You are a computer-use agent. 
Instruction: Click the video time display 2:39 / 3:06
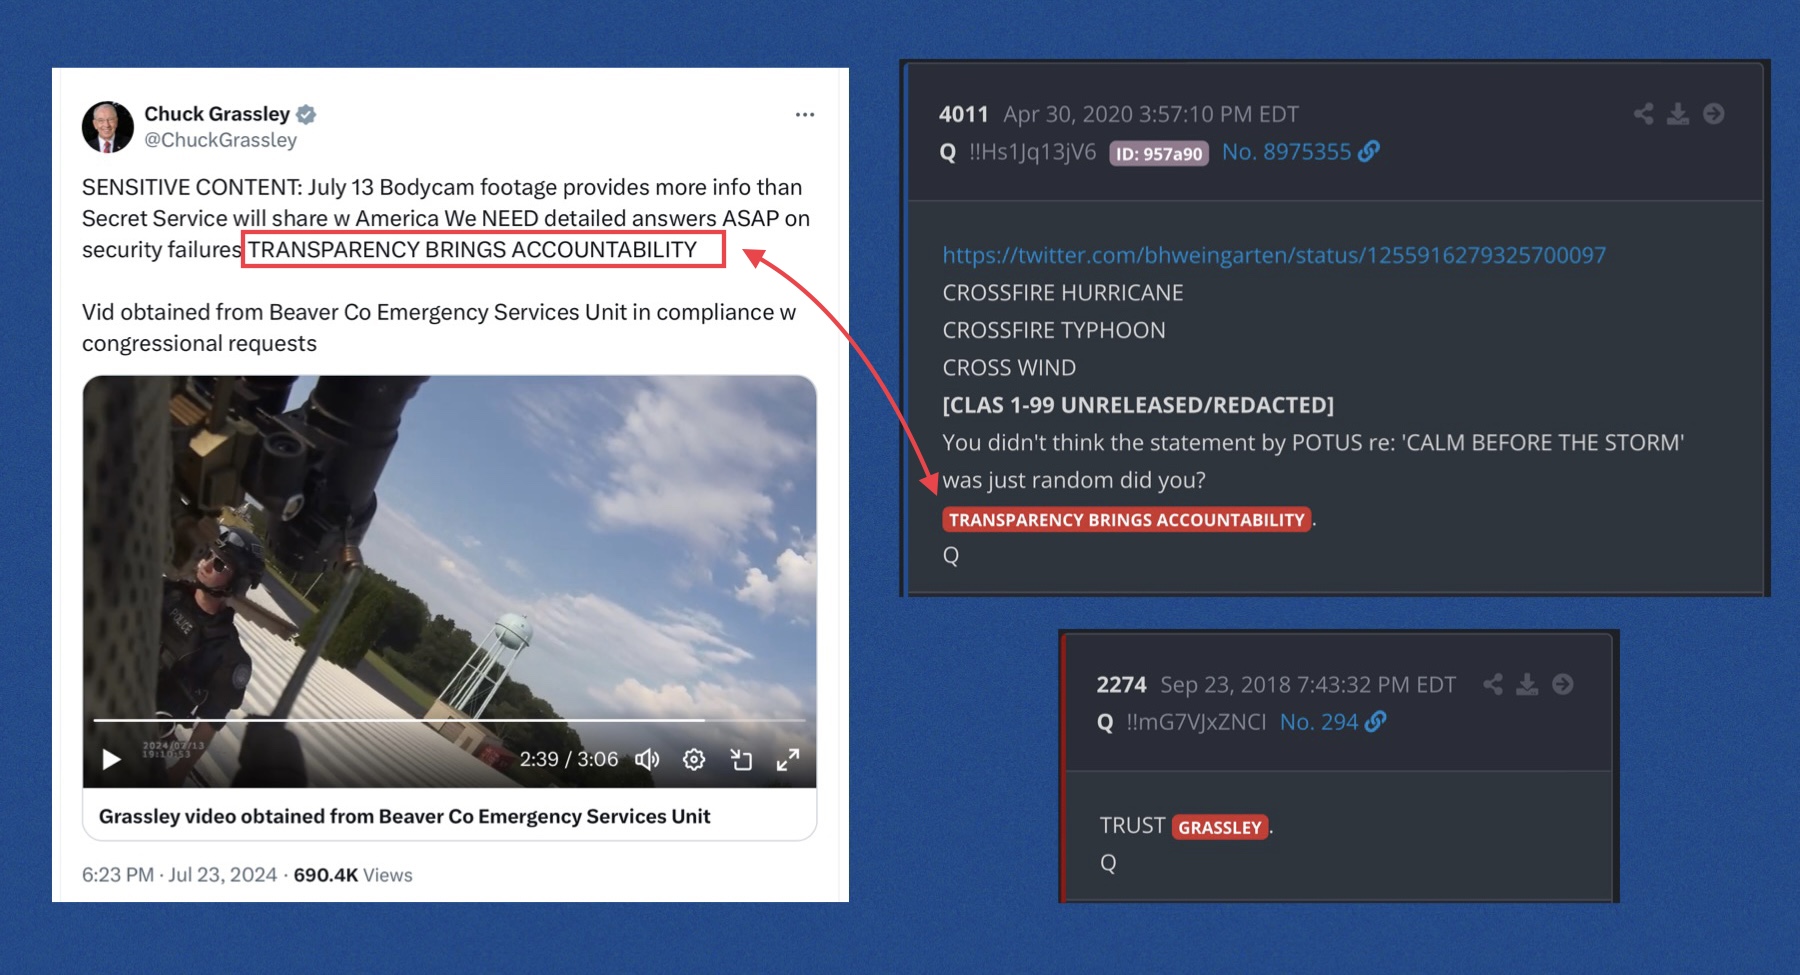pos(569,759)
